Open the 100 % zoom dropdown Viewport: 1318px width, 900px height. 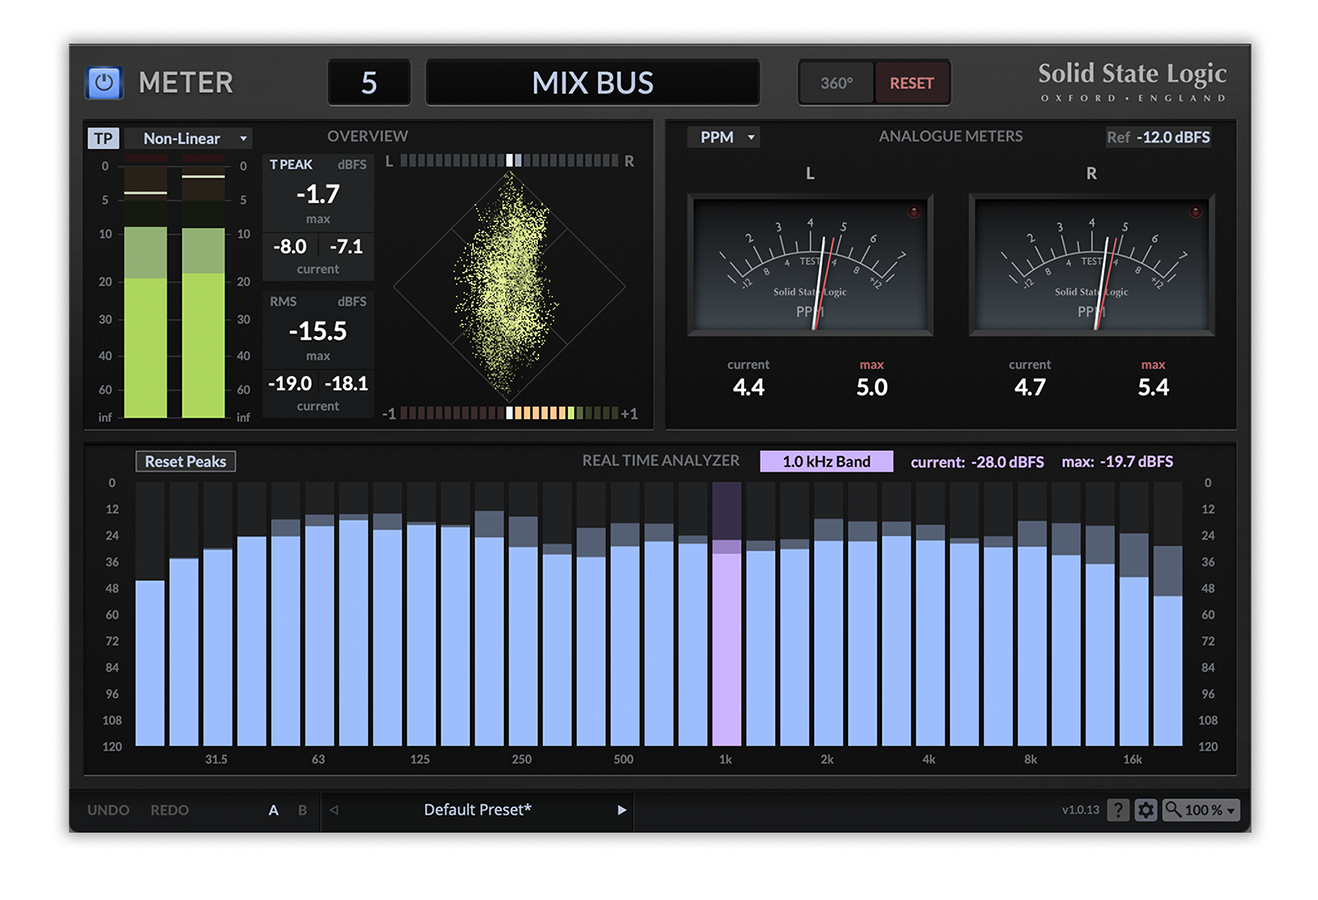1201,810
